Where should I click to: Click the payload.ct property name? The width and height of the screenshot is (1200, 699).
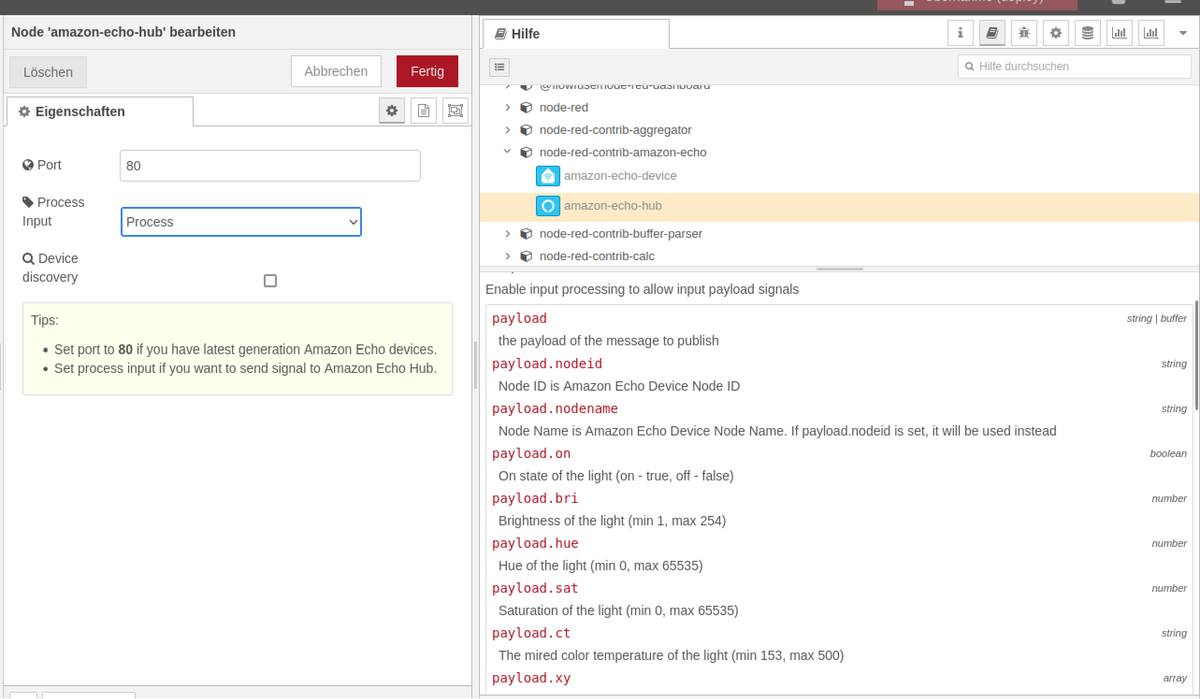click(531, 633)
